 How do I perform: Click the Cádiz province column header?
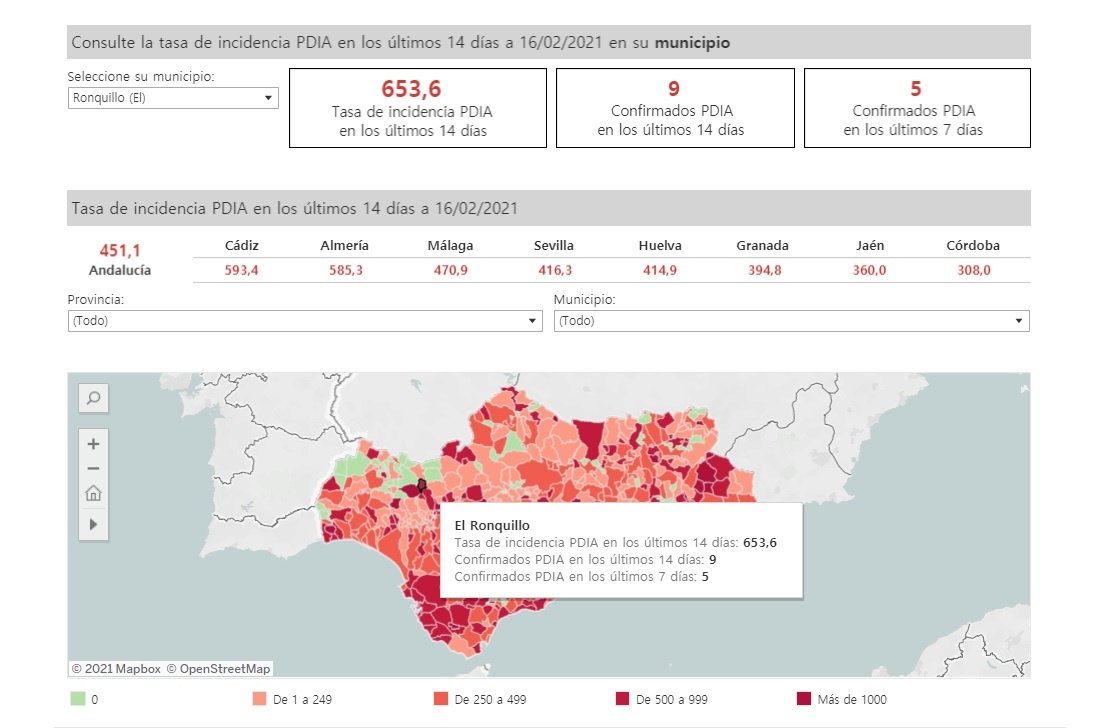pos(242,245)
